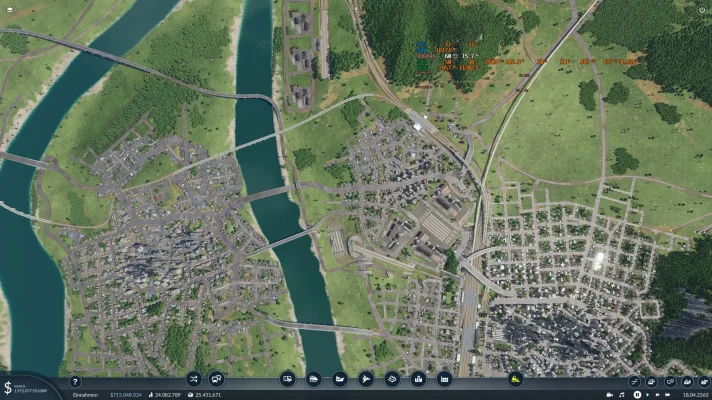Open the water construction ship icon
Image resolution: width=712 pixels, height=400 pixels.
[x=340, y=379]
